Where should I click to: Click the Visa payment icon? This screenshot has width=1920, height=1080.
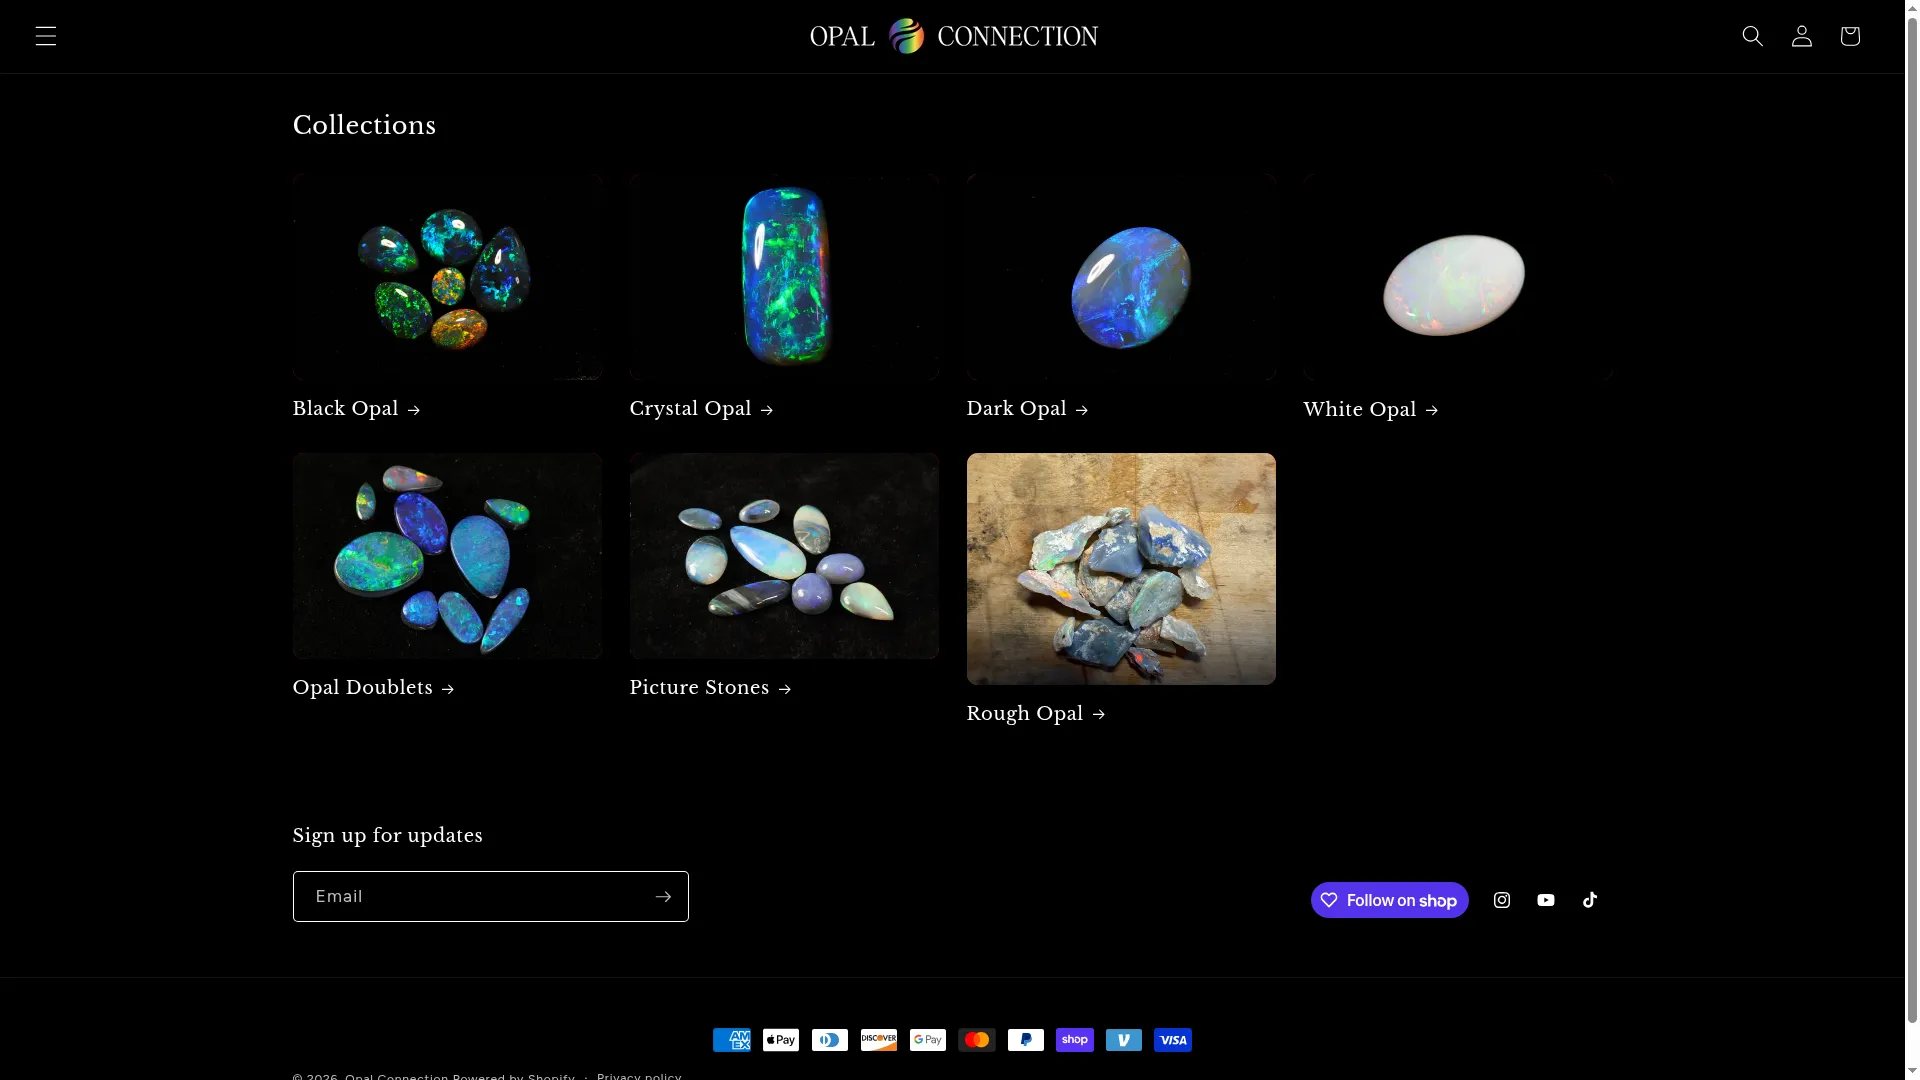[1173, 1040]
